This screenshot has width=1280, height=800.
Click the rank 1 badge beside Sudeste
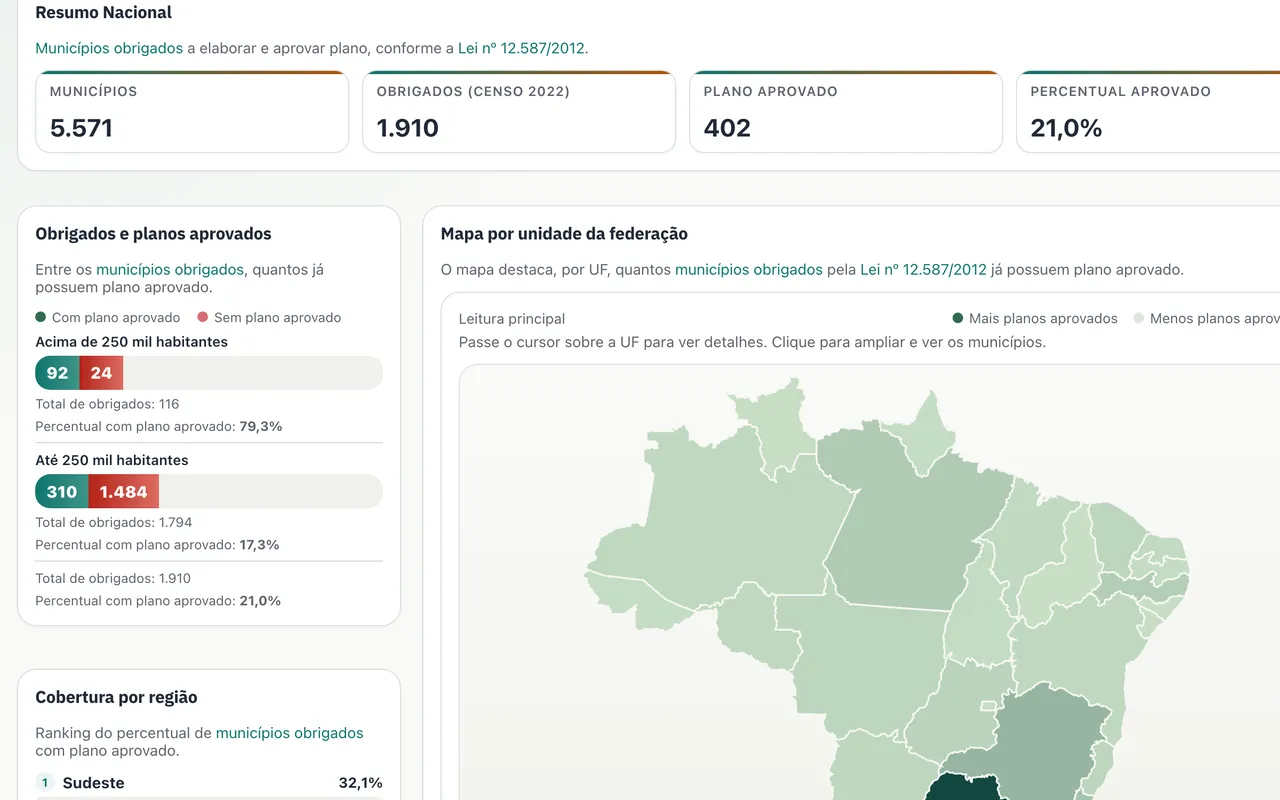[x=44, y=783]
